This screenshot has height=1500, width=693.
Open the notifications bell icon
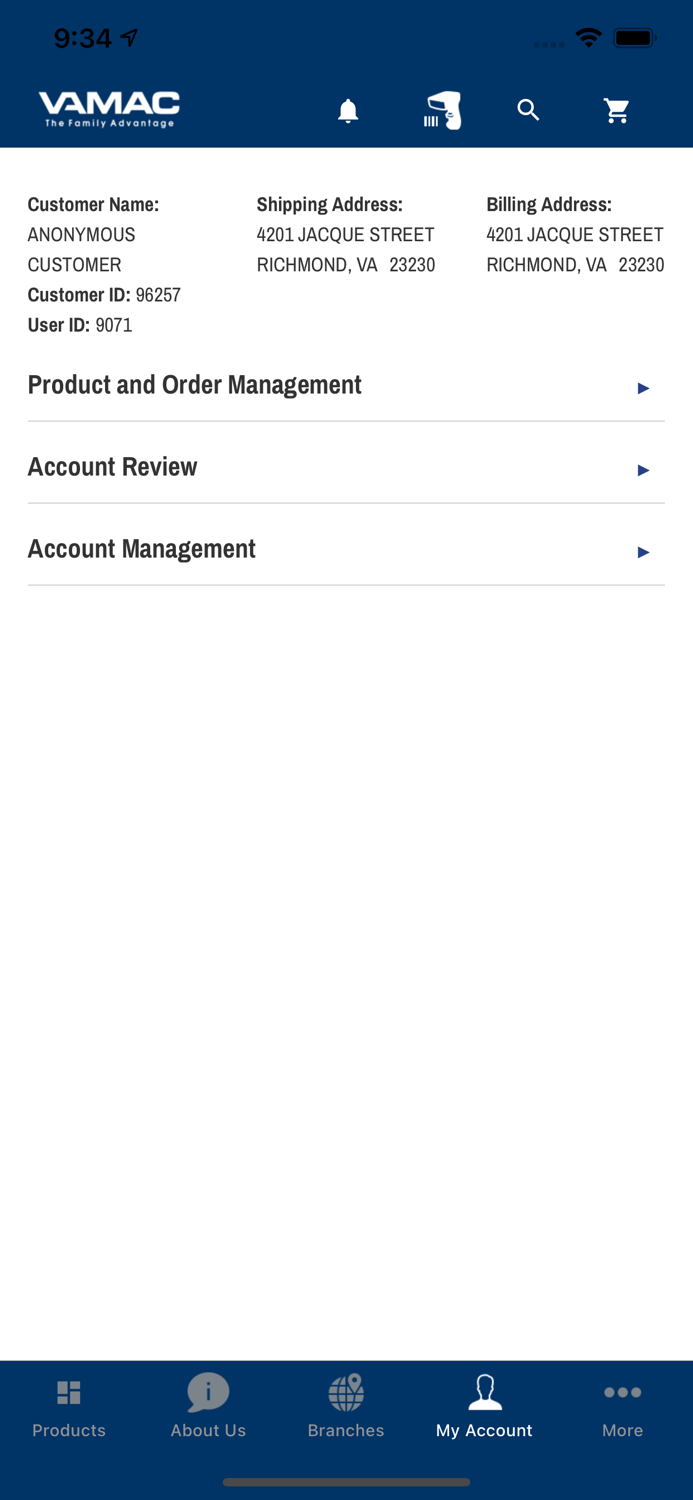click(348, 111)
